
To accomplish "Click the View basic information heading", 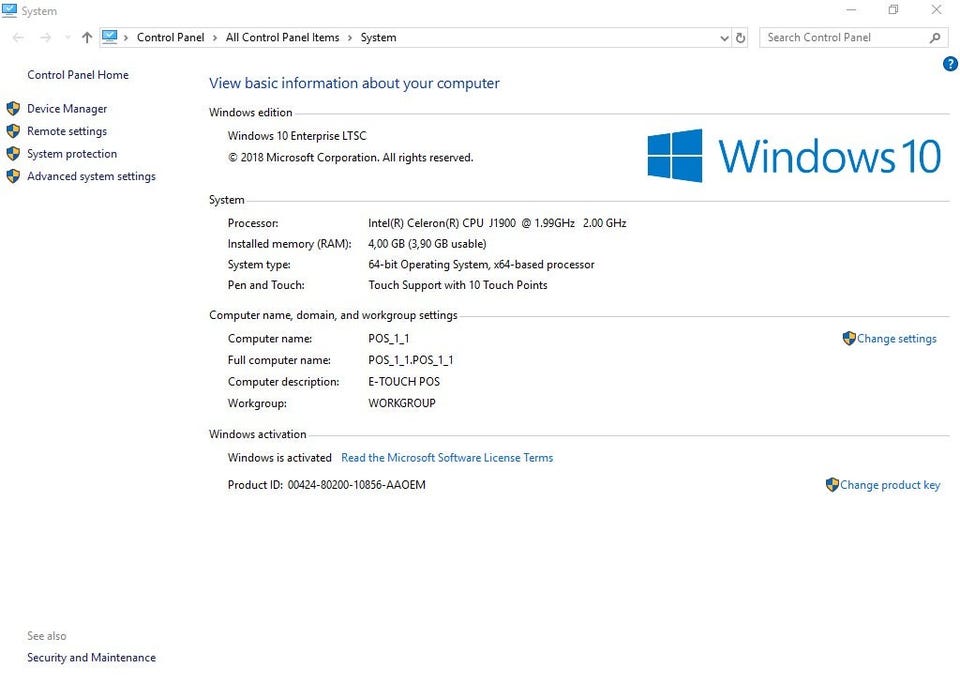I will coord(354,83).
